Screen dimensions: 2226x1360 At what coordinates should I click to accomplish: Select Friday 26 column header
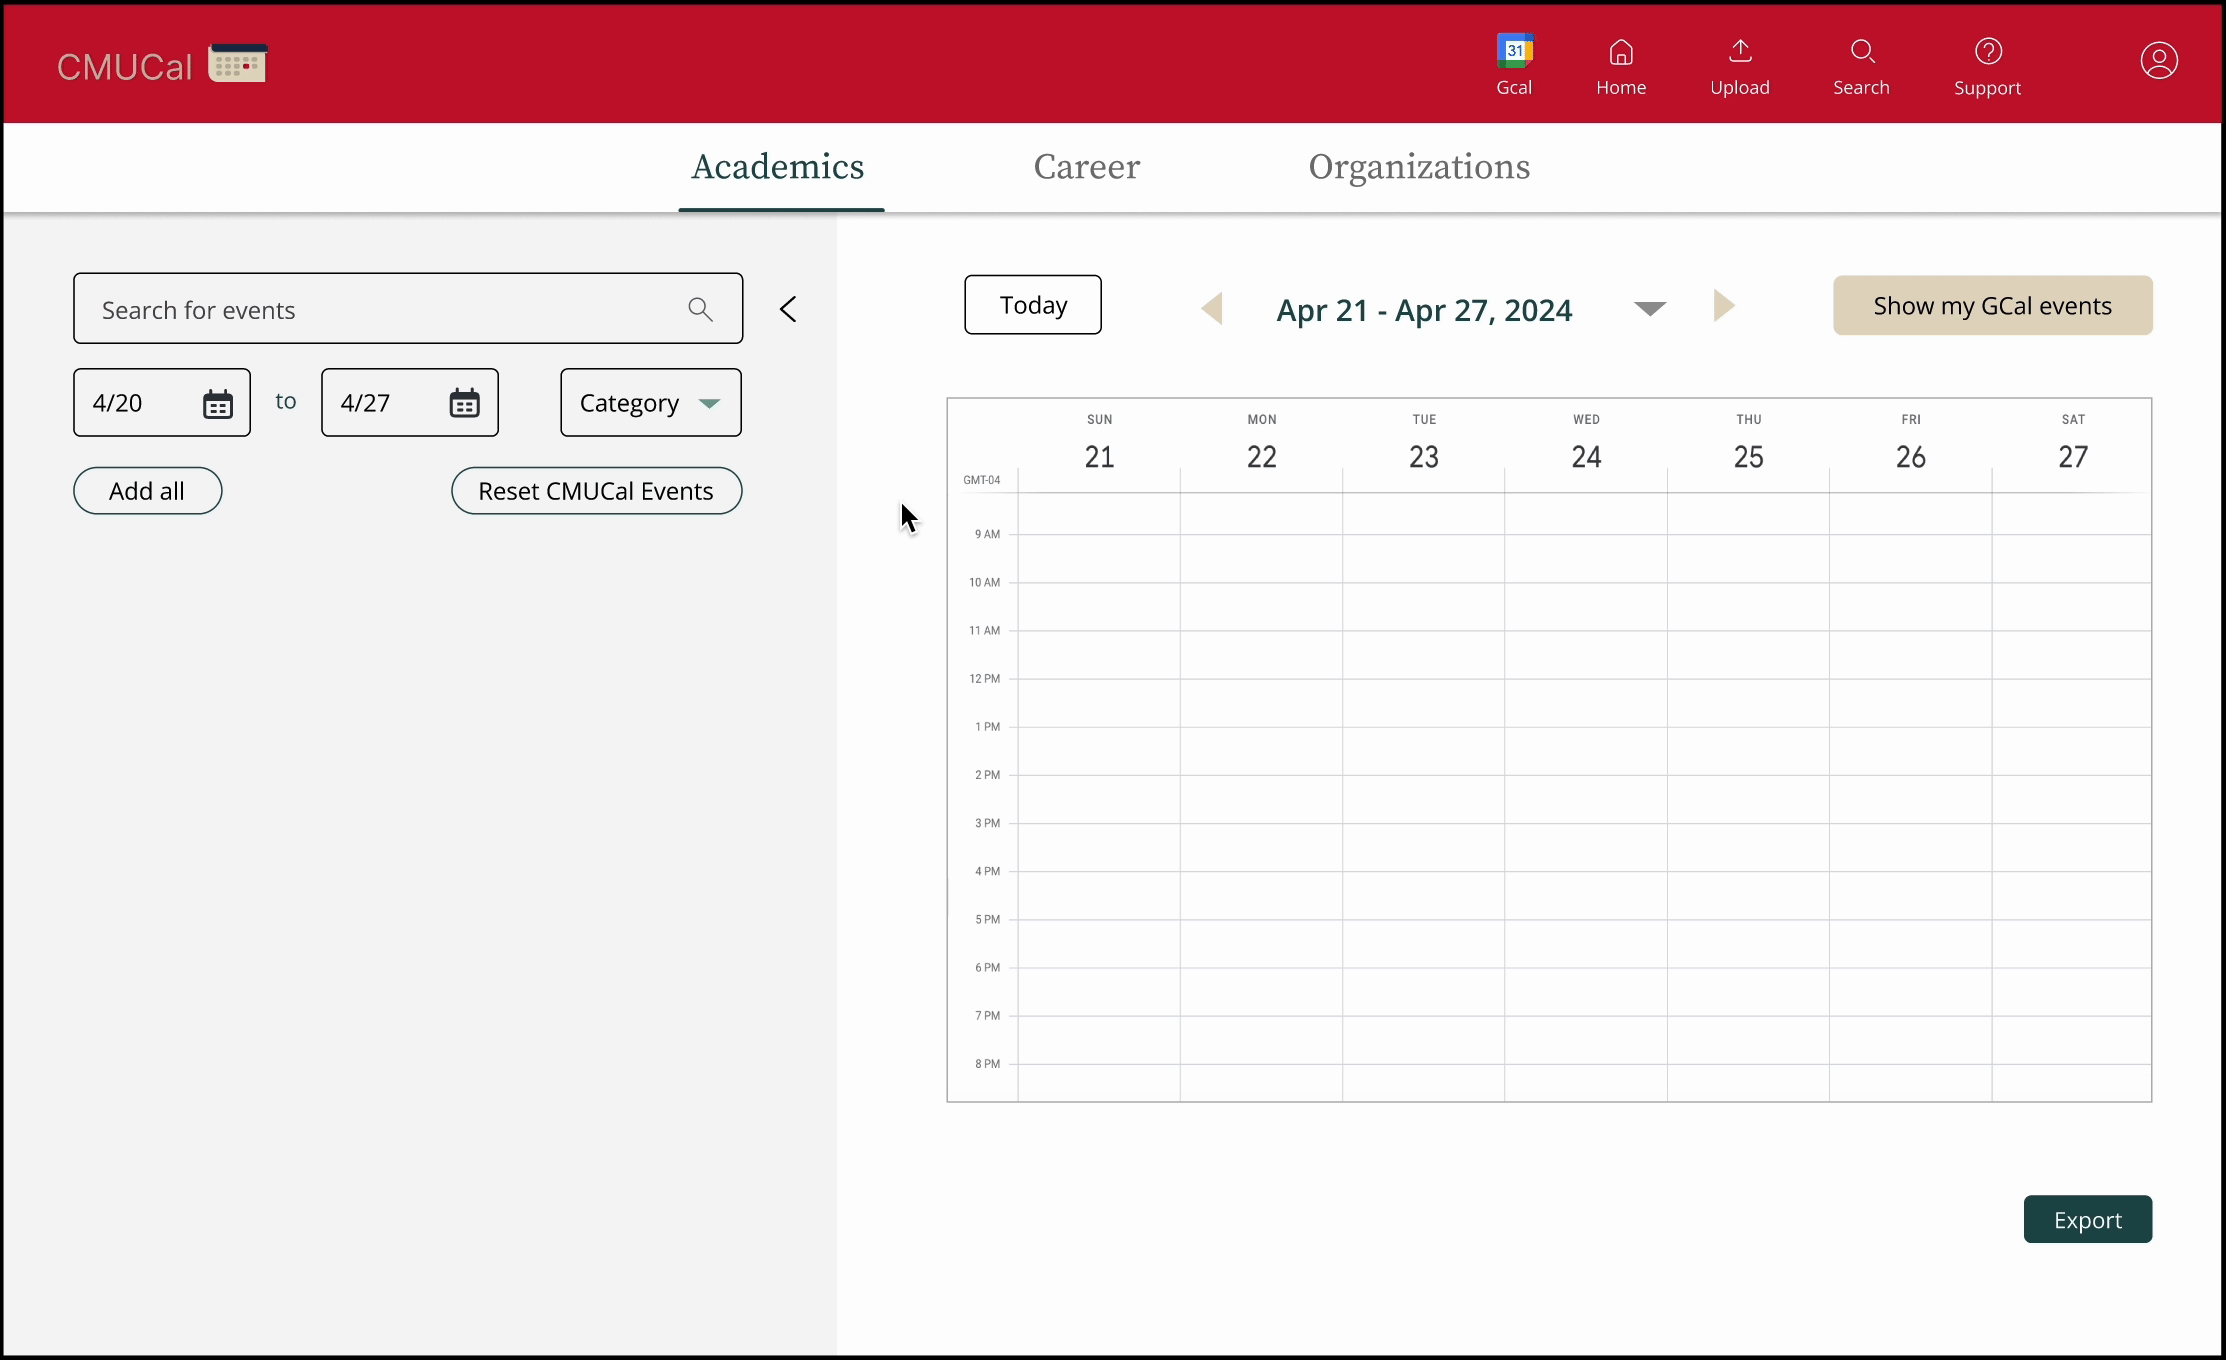1911,443
